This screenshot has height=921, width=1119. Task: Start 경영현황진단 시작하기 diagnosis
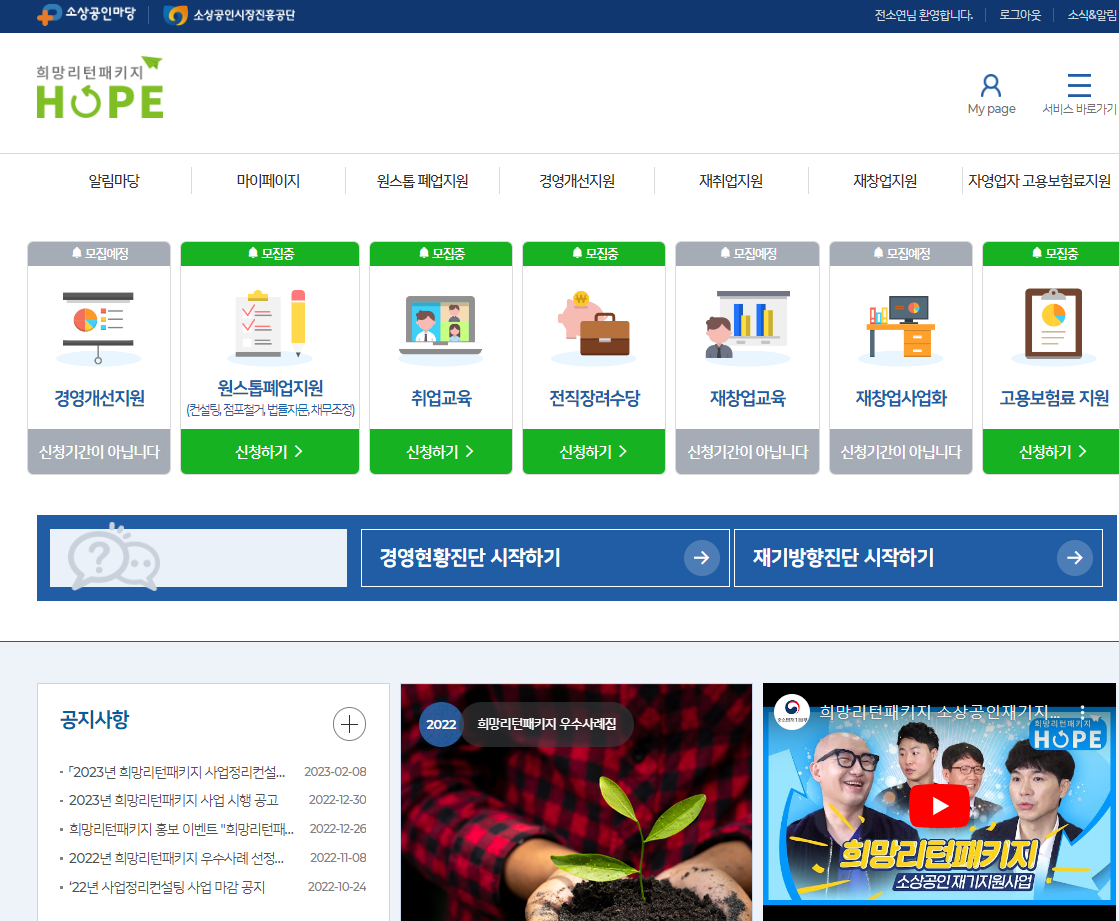click(x=545, y=558)
